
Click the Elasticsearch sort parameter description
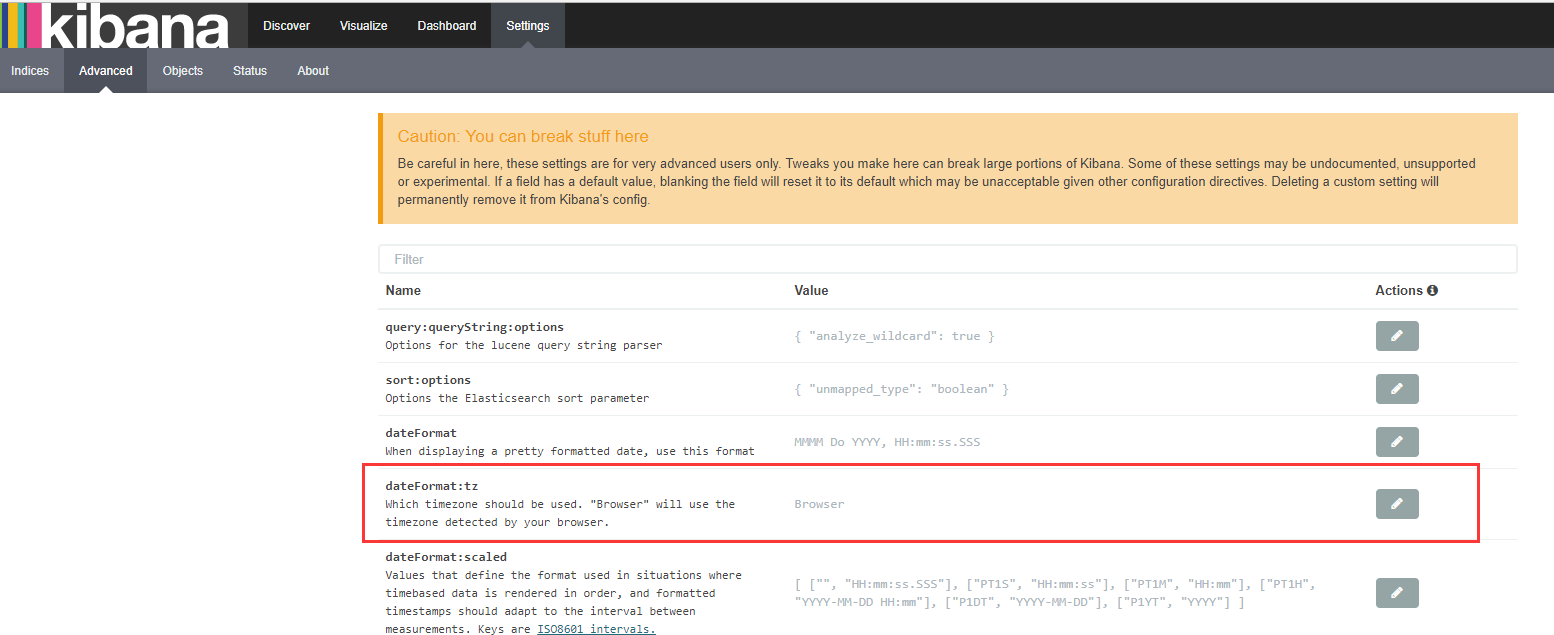click(x=517, y=398)
